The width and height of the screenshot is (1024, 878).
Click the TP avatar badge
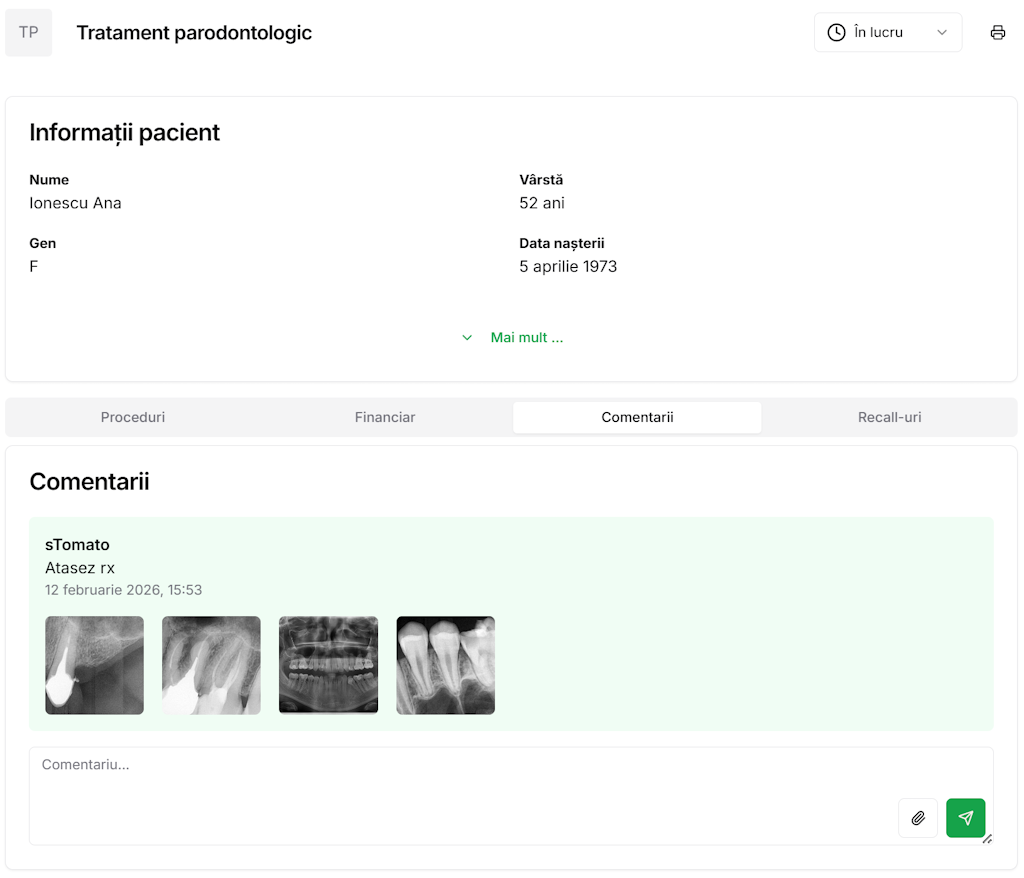click(29, 32)
